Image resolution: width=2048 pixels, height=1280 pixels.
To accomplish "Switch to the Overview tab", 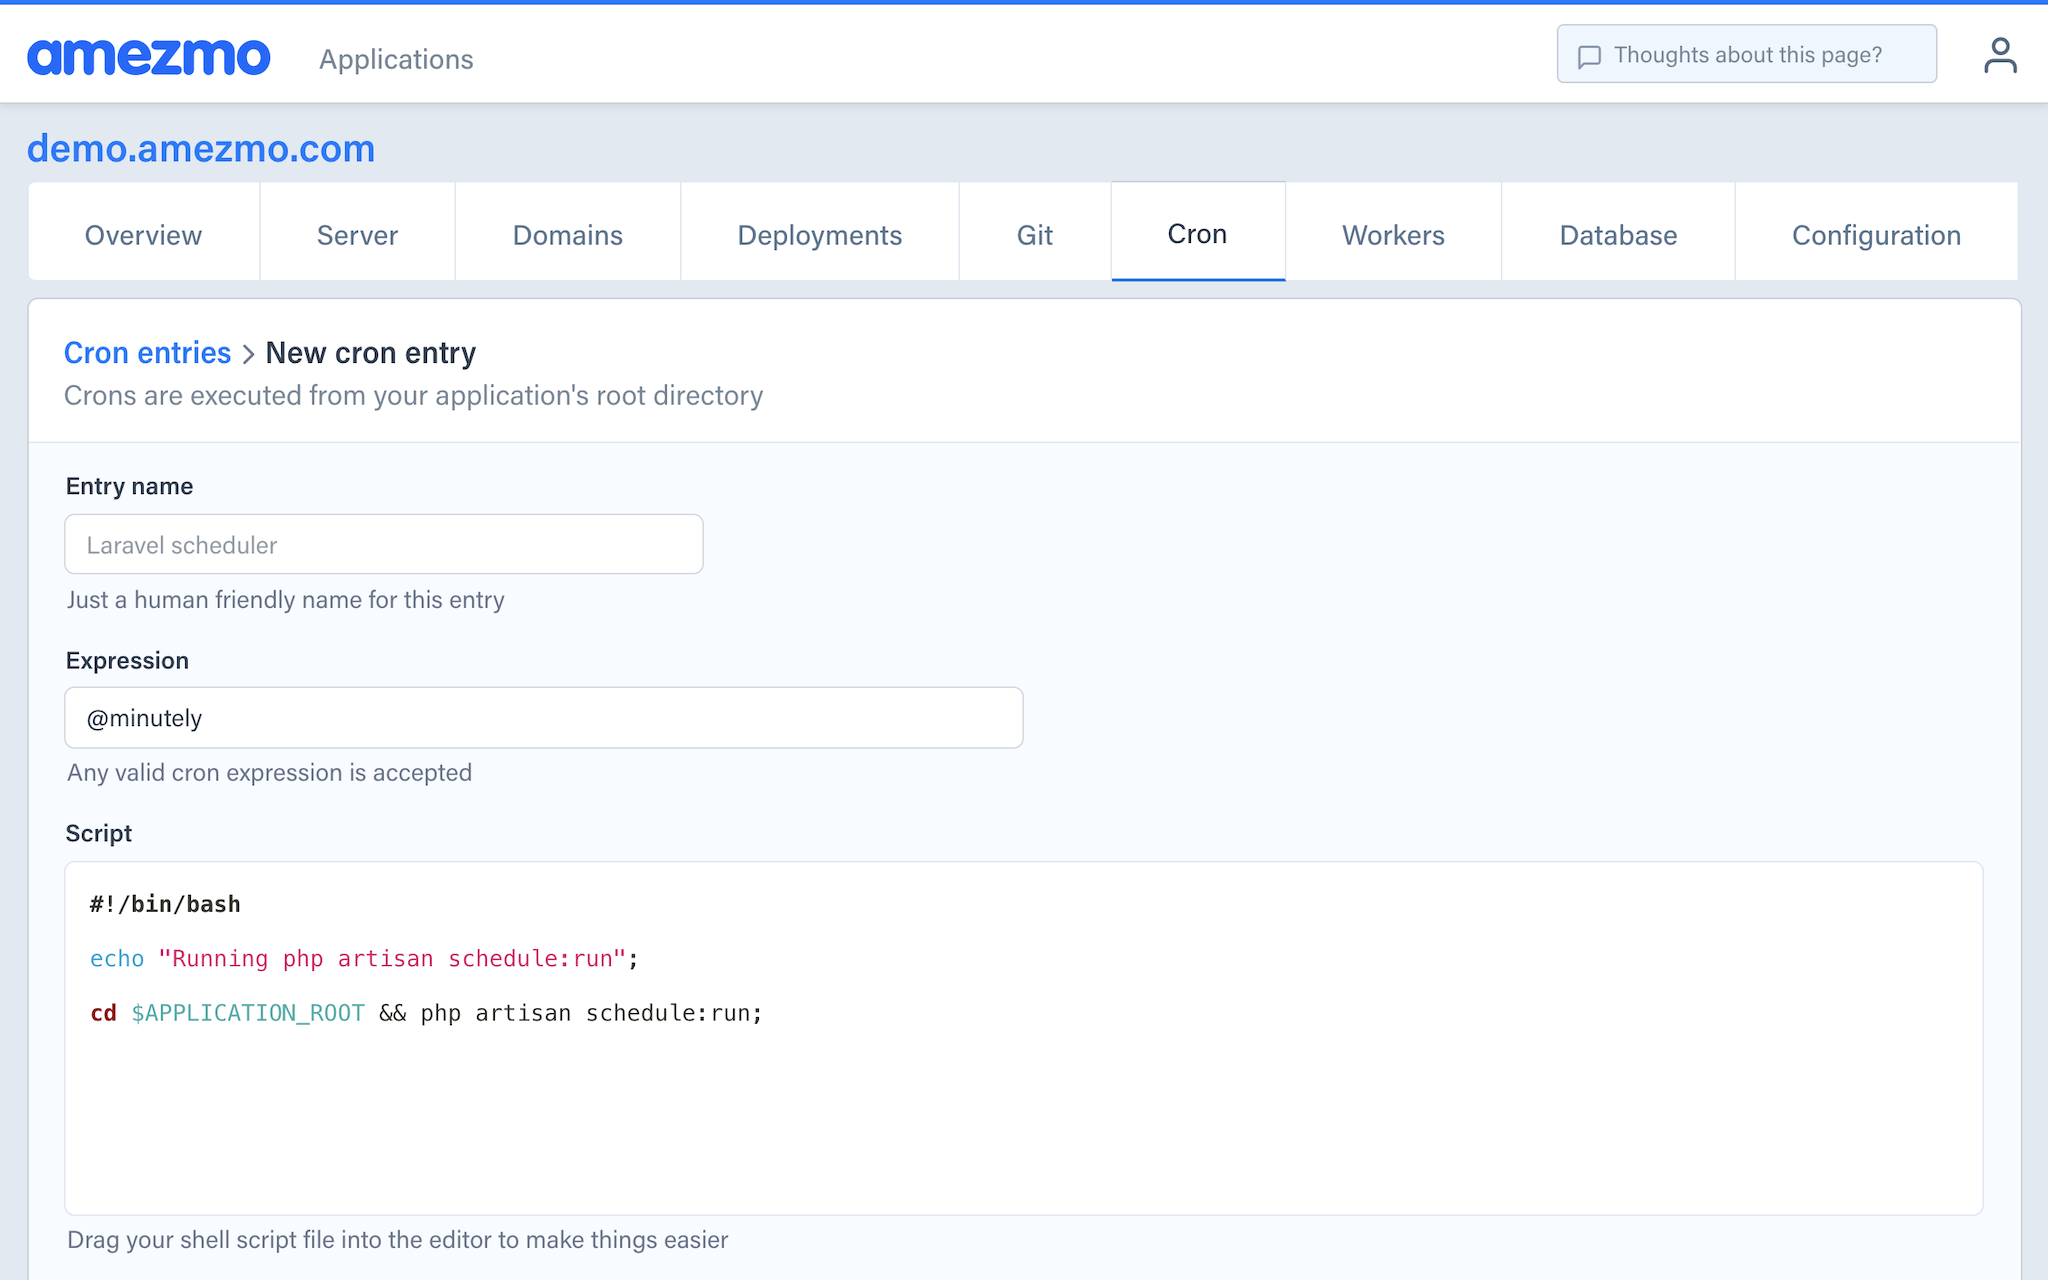I will [x=143, y=235].
